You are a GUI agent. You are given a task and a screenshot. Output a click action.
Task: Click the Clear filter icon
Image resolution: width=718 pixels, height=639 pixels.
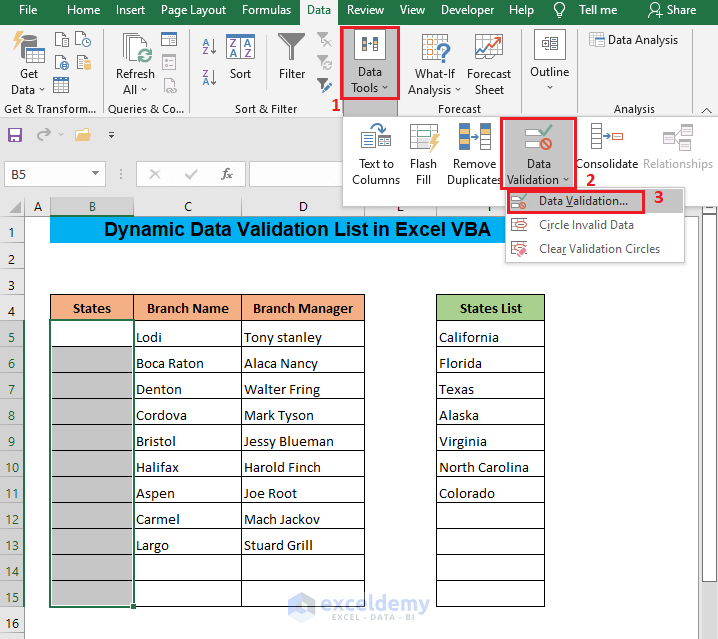click(324, 40)
